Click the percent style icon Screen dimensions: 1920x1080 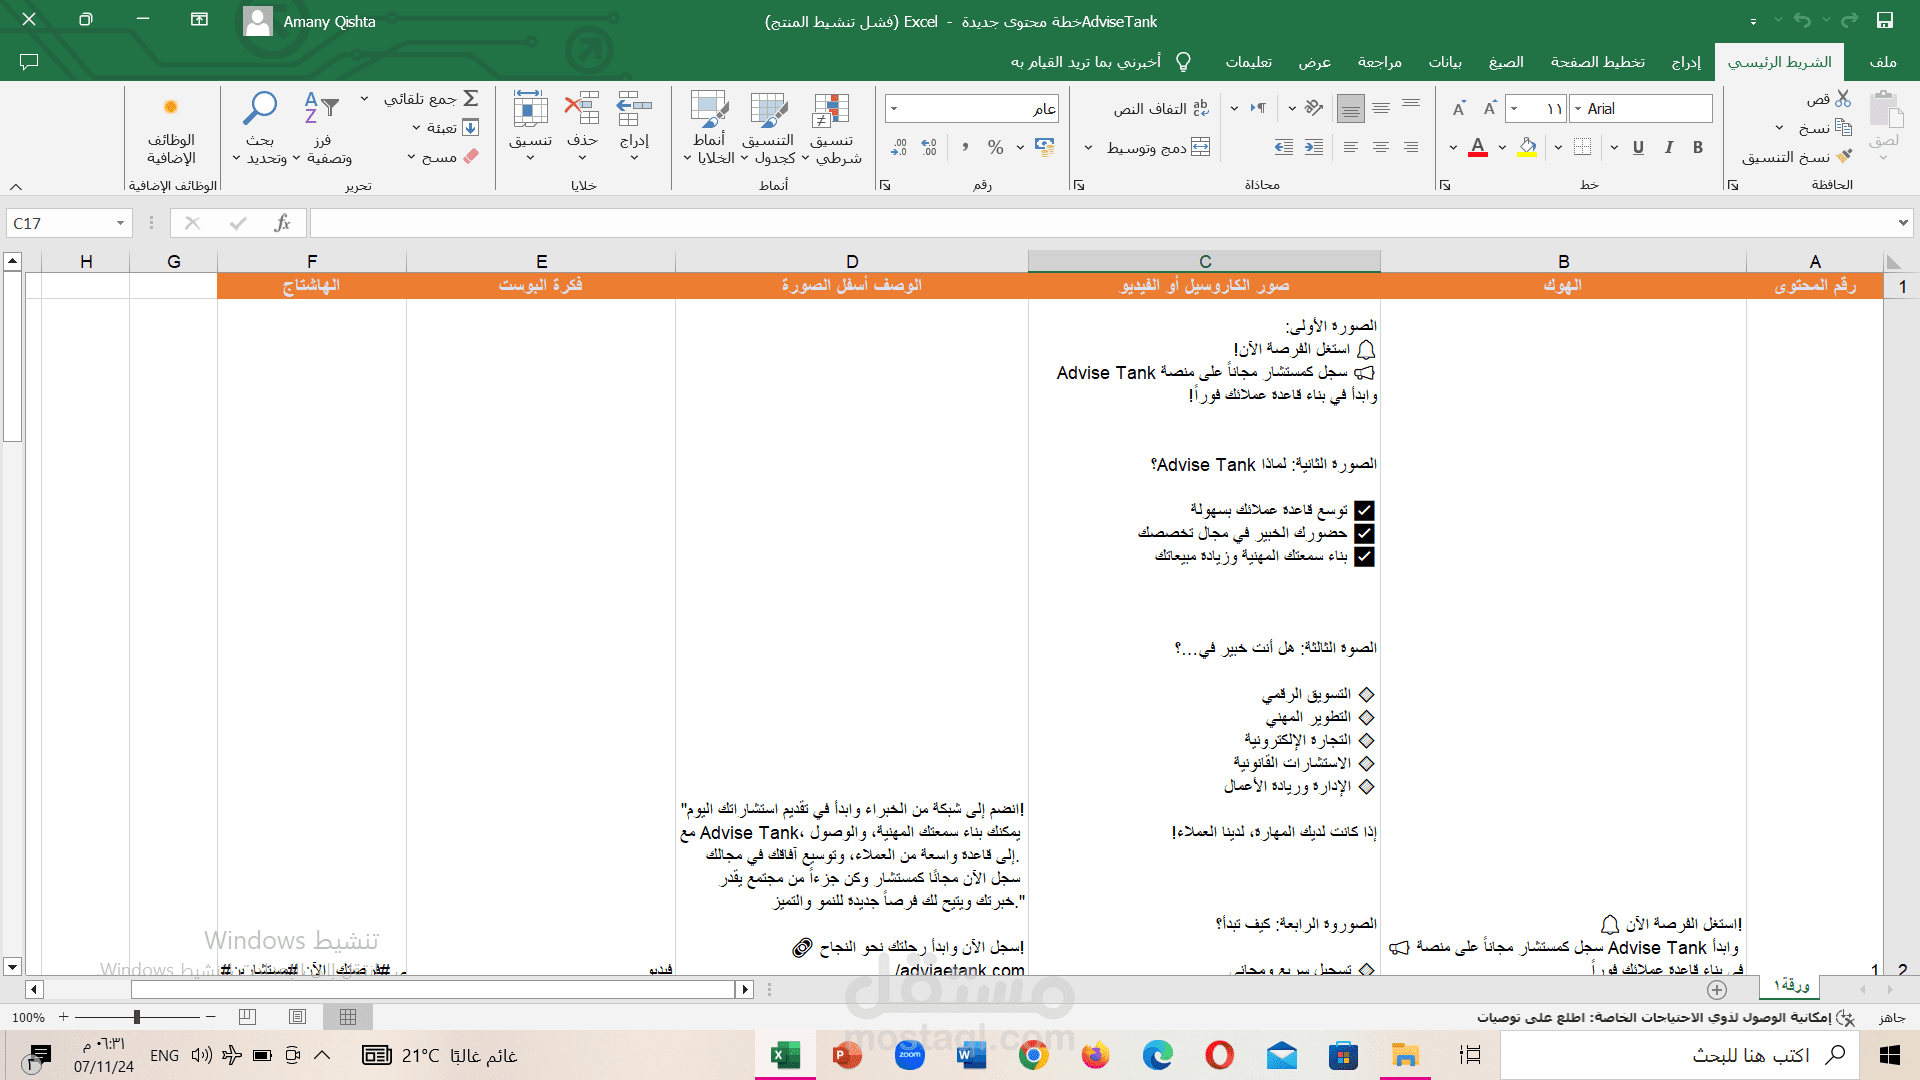click(995, 148)
